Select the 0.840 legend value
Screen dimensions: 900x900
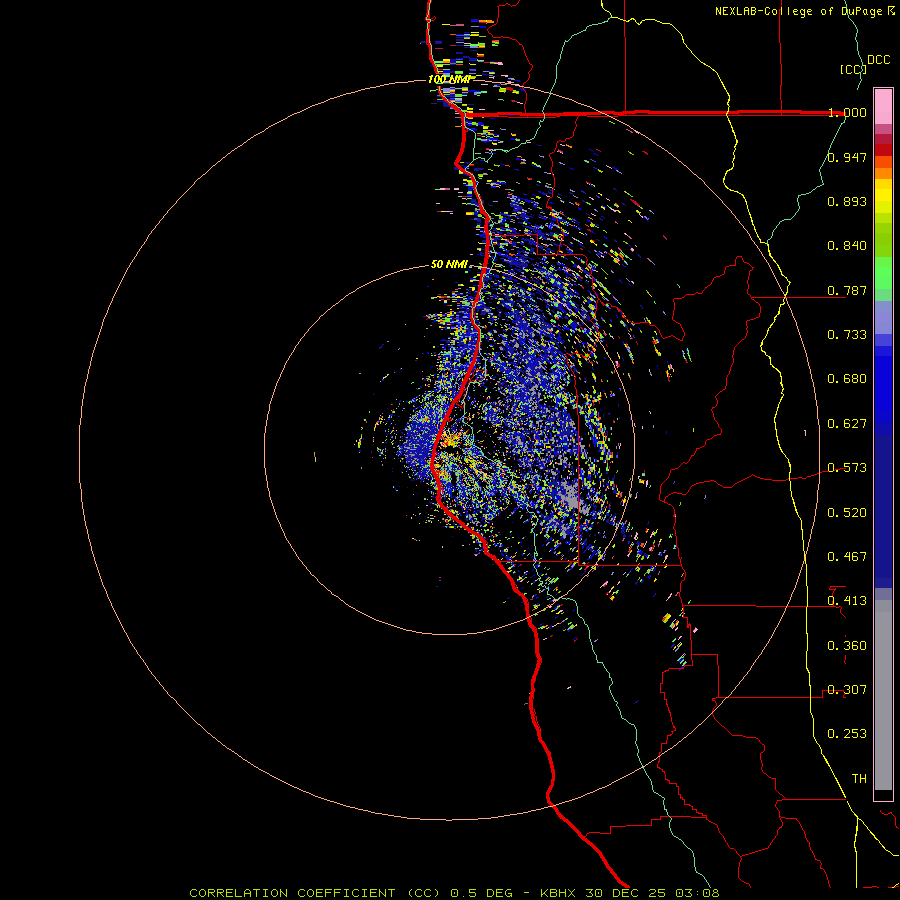[847, 246]
